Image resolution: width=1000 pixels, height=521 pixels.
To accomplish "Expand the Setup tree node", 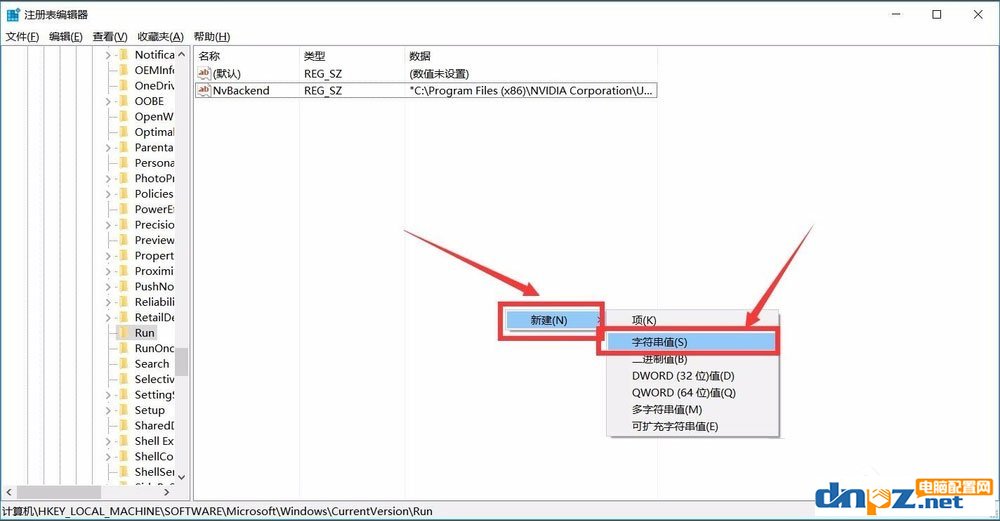I will [108, 411].
